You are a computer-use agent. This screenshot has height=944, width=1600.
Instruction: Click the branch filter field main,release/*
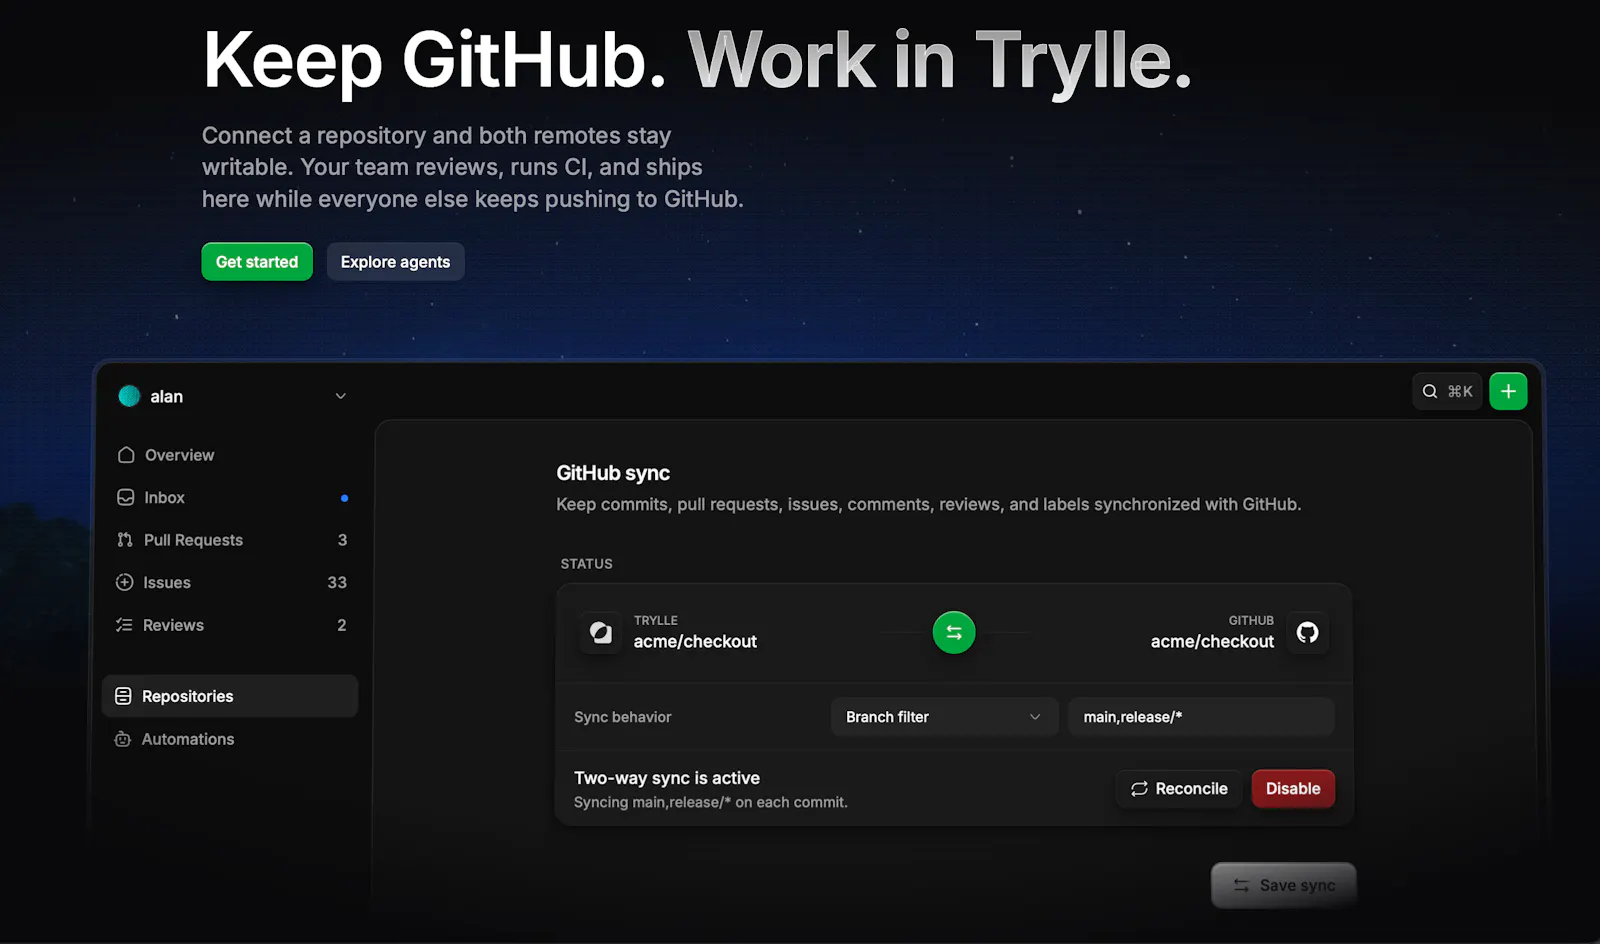[x=1201, y=717]
